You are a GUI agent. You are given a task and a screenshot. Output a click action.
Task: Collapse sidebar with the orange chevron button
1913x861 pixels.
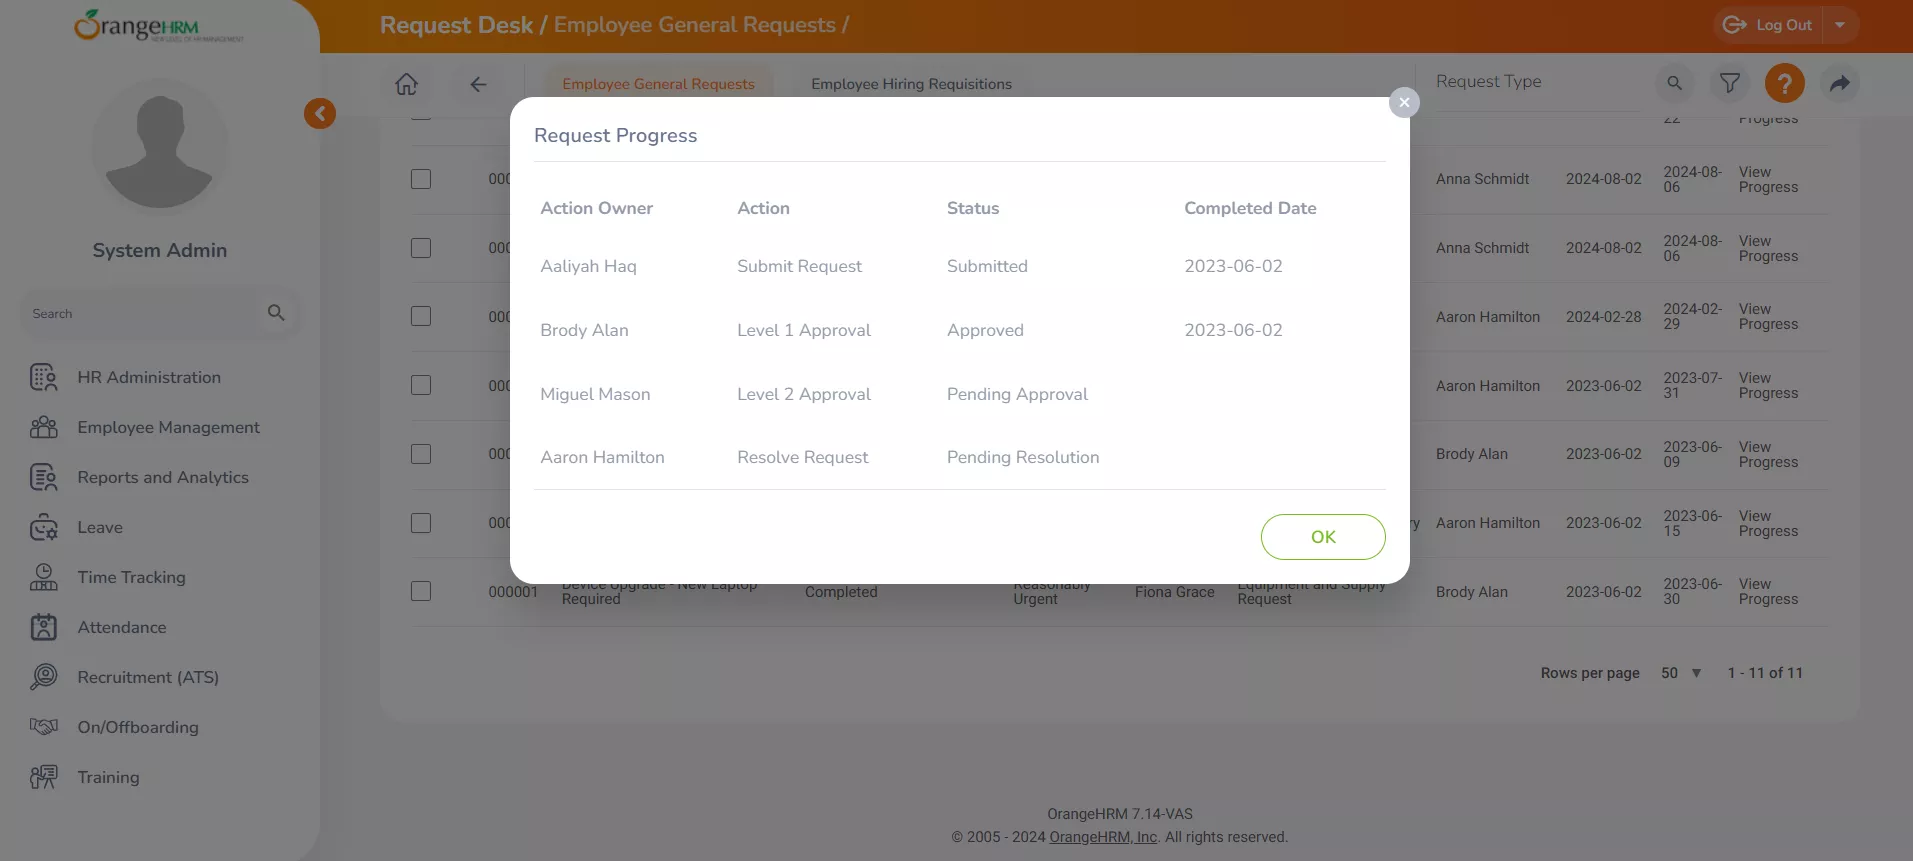320,113
